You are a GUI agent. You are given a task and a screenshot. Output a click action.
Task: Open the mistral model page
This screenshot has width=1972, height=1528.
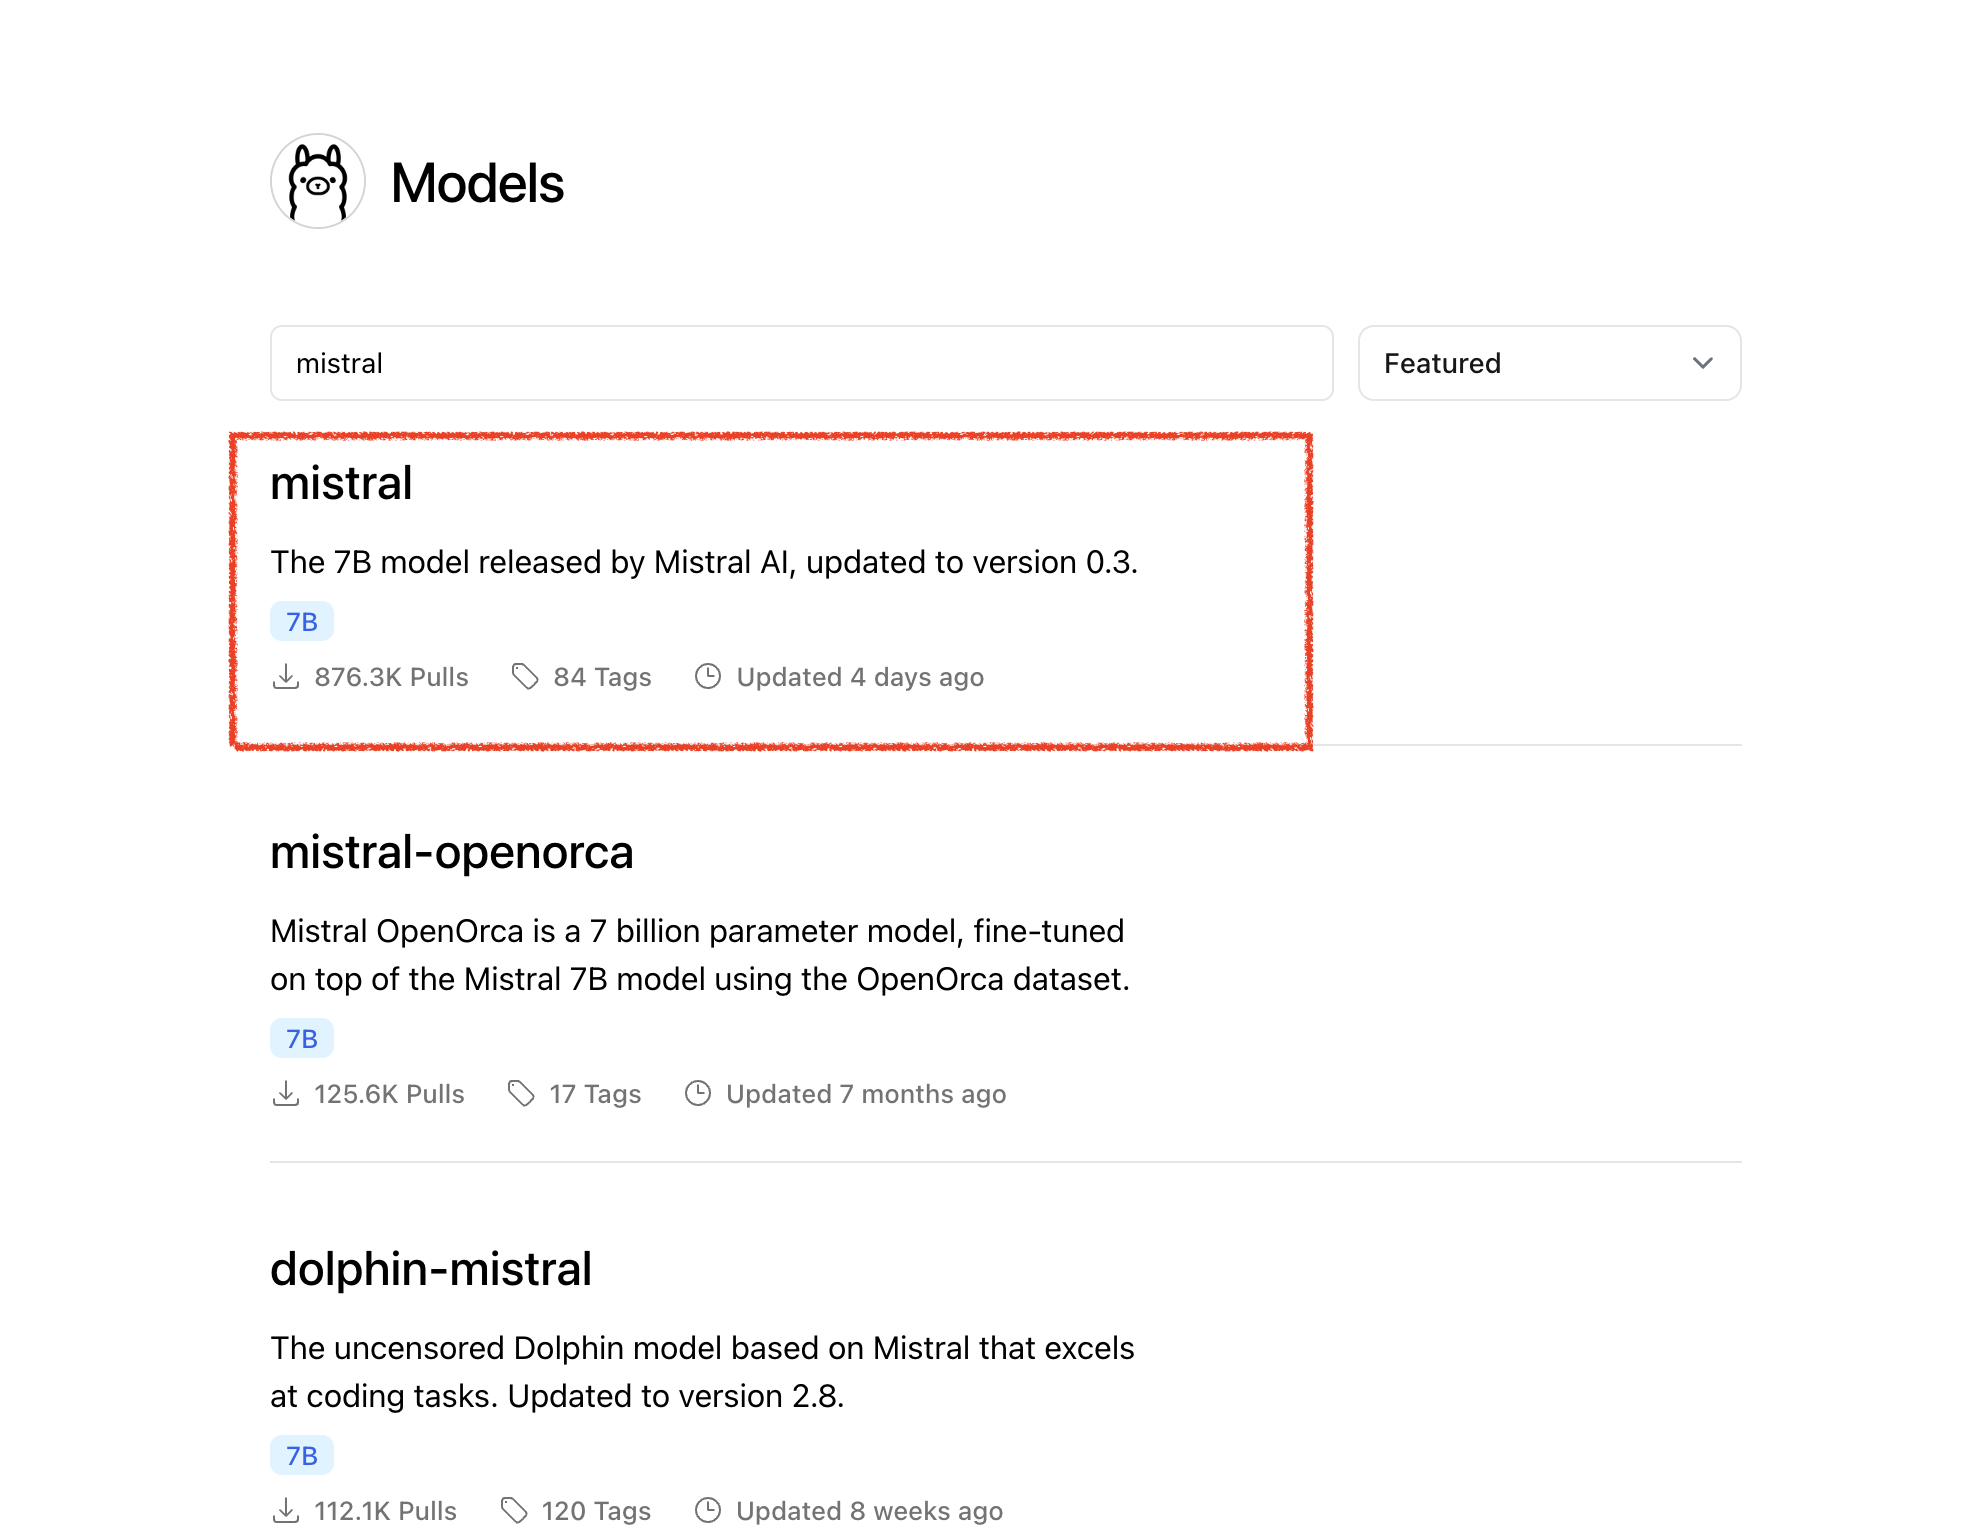click(341, 484)
